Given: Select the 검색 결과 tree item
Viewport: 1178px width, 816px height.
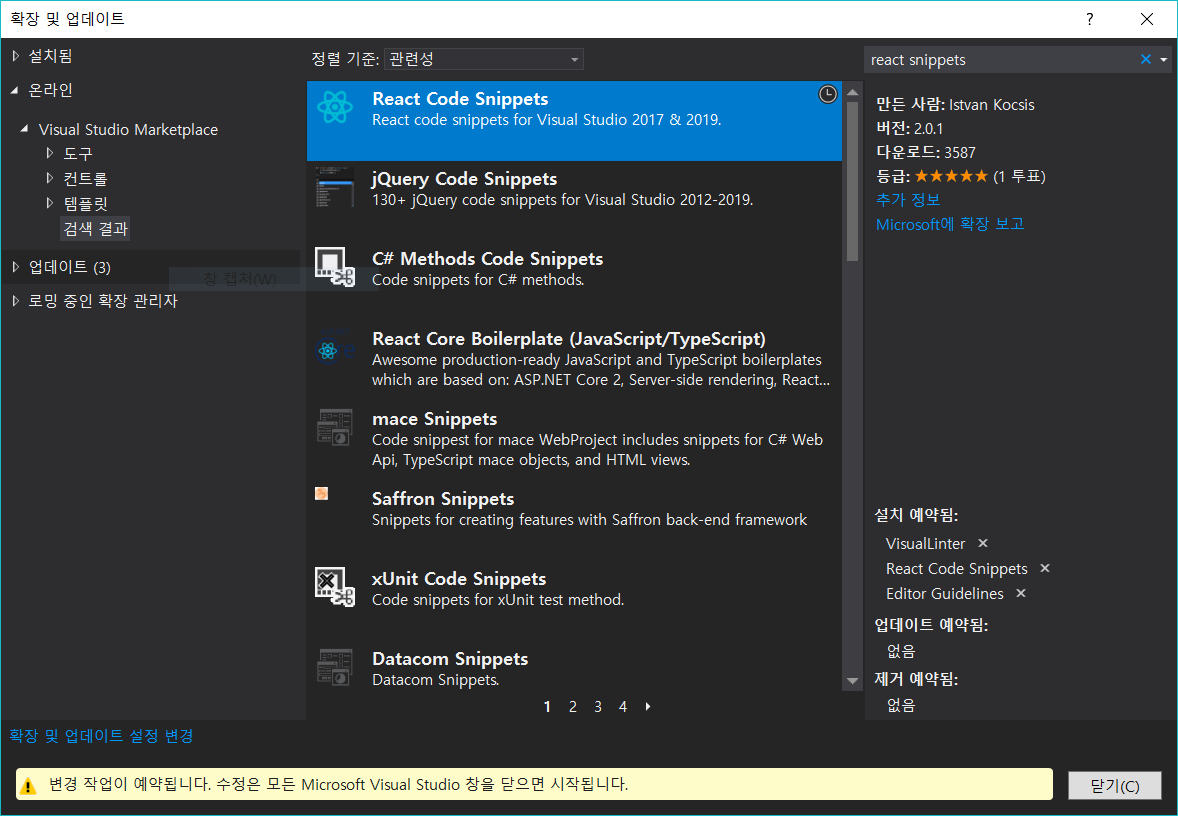Looking at the screenshot, I should coord(95,228).
